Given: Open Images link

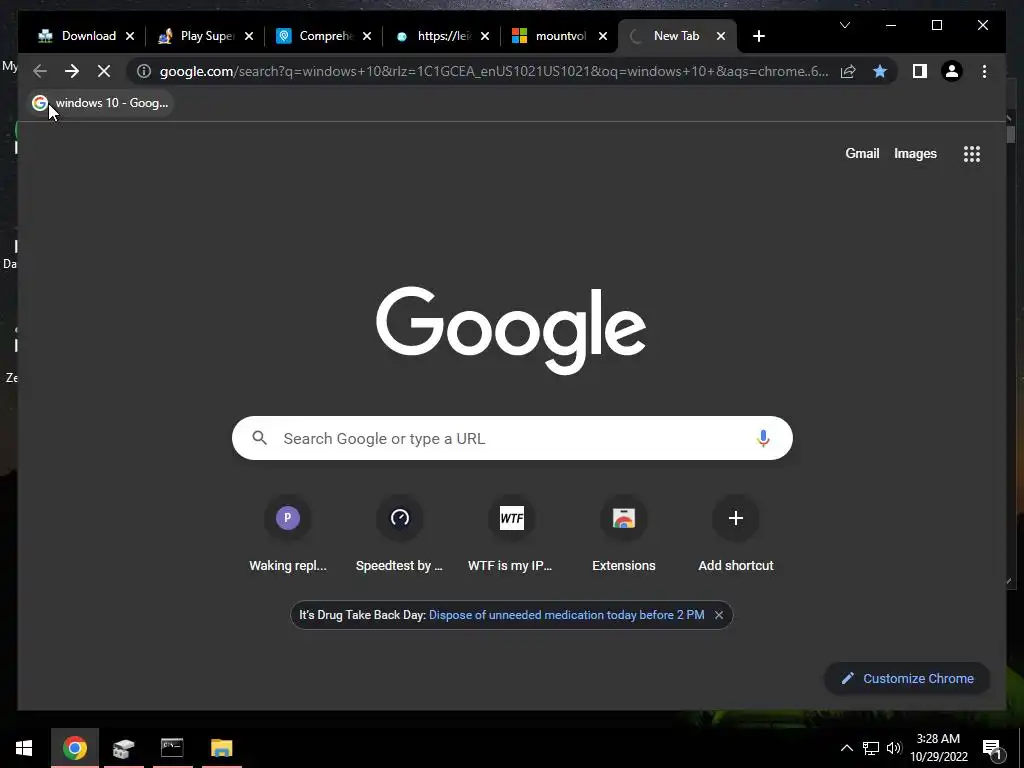Looking at the screenshot, I should coord(915,153).
